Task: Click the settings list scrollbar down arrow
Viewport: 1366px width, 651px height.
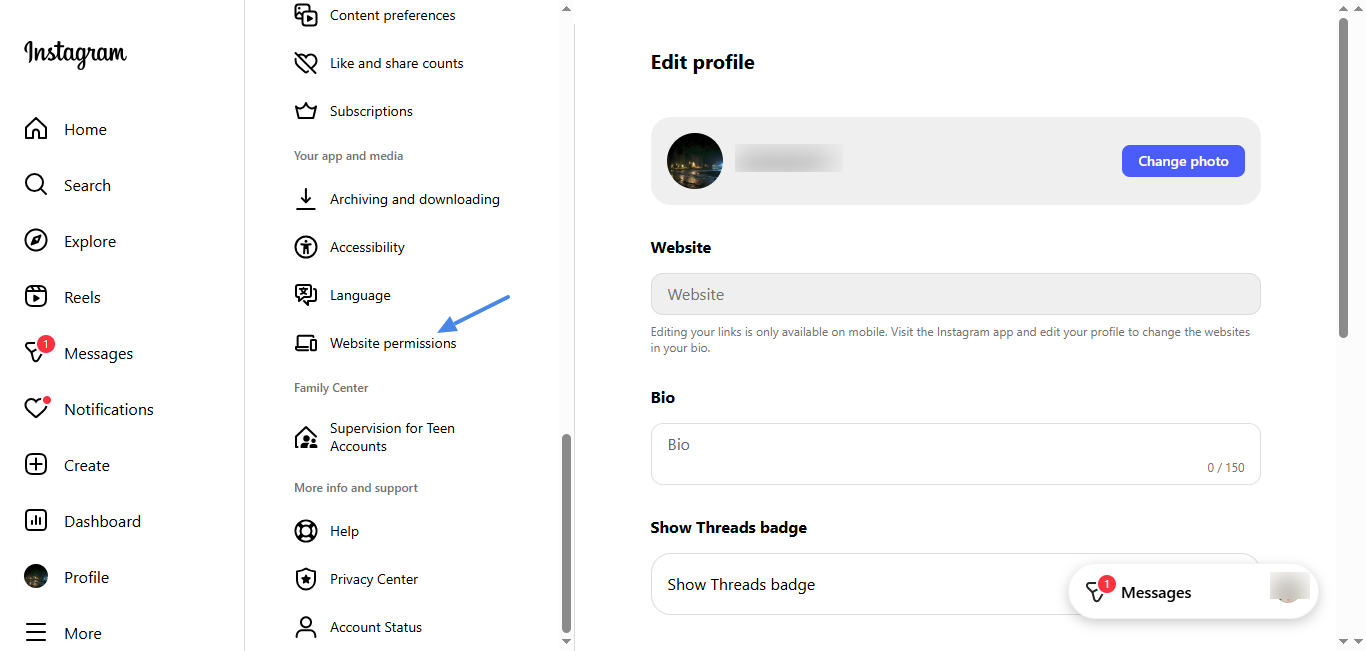Action: click(x=566, y=641)
